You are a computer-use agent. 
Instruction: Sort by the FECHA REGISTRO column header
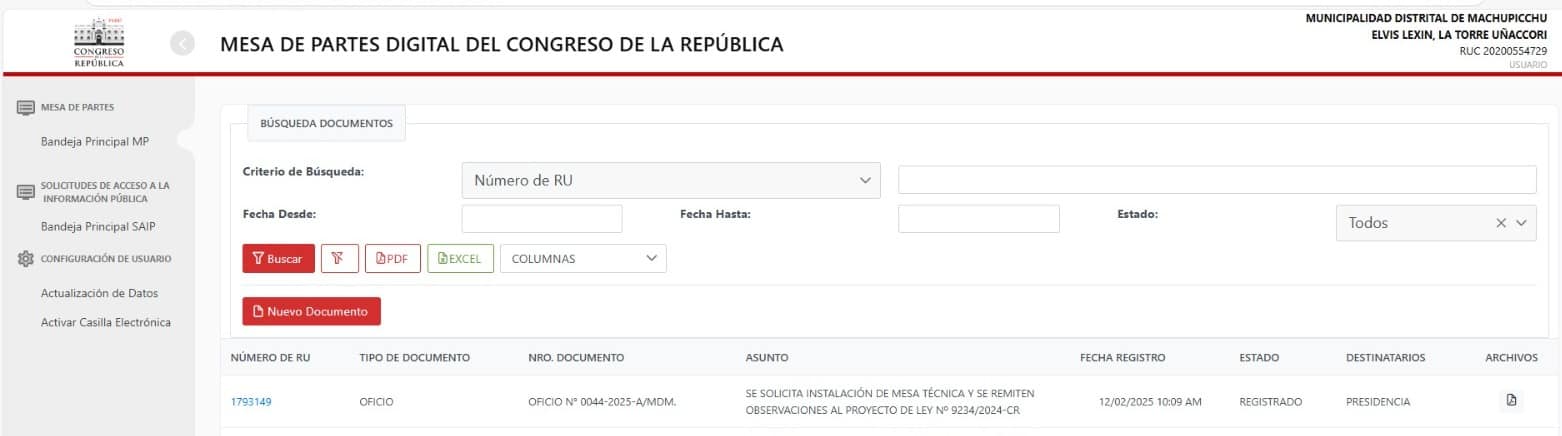click(x=1122, y=357)
